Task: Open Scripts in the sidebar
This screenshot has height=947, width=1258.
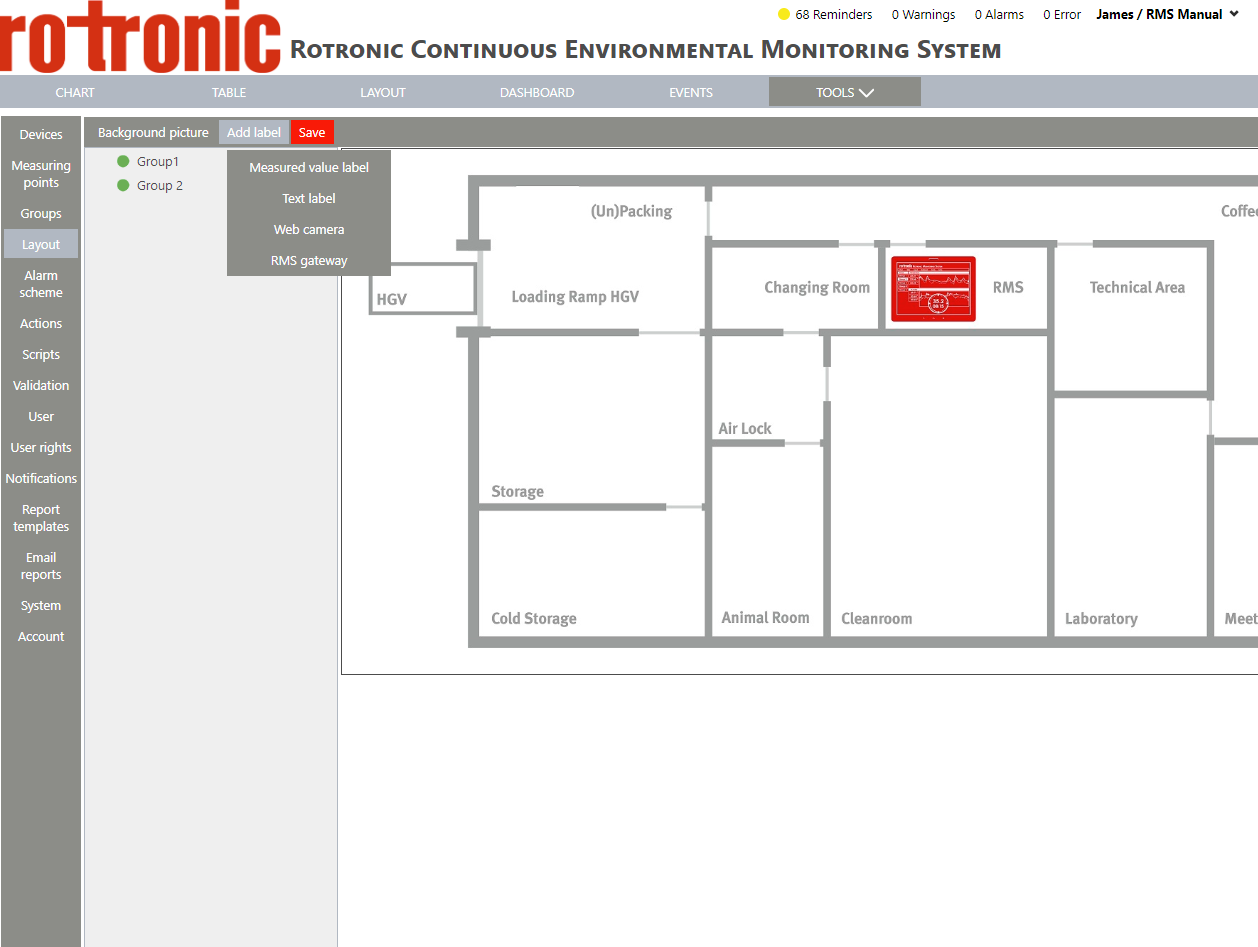Action: point(41,354)
